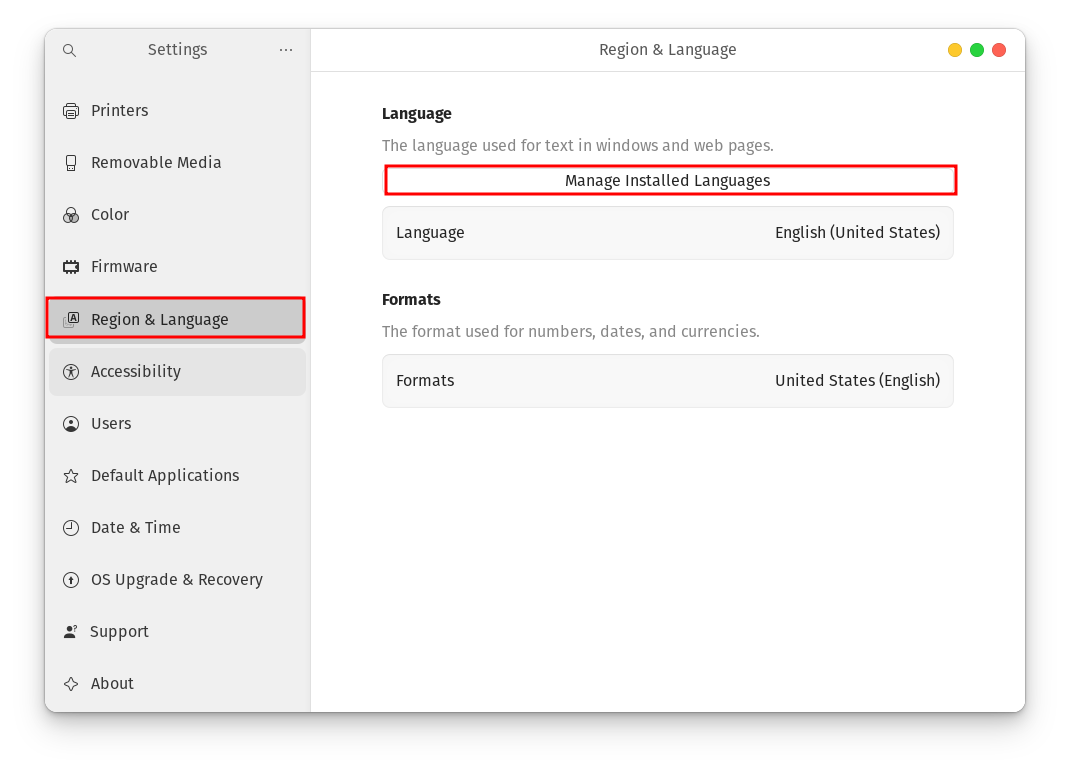Click the search magnifier icon in Settings
The height and width of the screenshot is (773, 1070).
click(x=69, y=50)
